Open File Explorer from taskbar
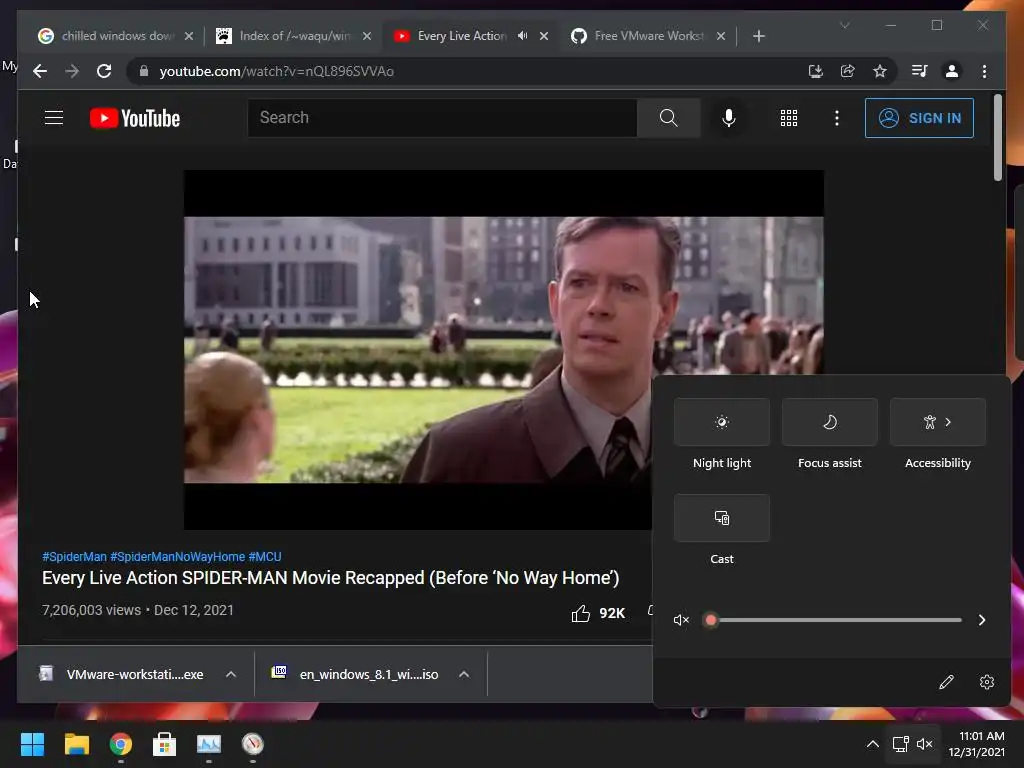The width and height of the screenshot is (1024, 768). tap(76, 744)
